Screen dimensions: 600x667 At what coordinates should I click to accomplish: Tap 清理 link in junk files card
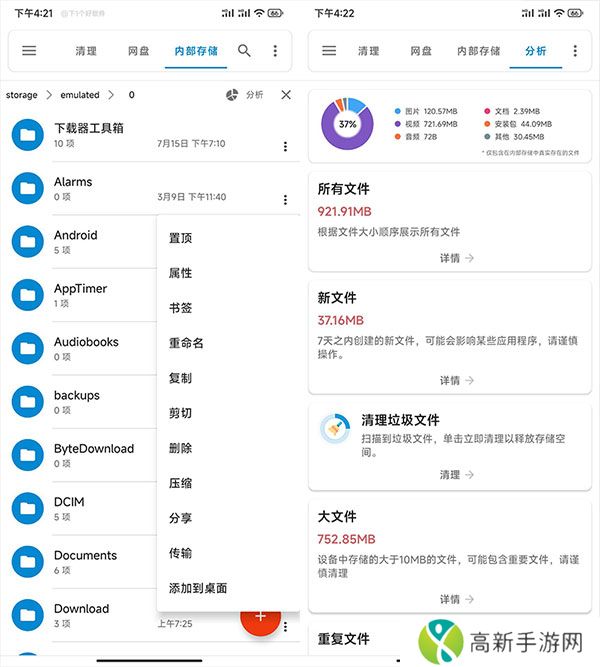(x=456, y=475)
